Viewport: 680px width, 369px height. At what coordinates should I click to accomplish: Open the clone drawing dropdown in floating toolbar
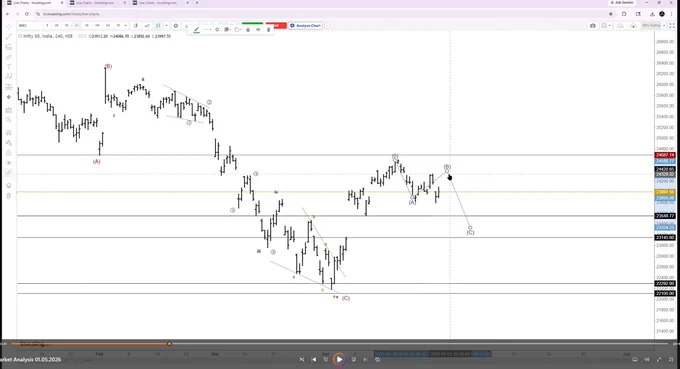point(237,29)
